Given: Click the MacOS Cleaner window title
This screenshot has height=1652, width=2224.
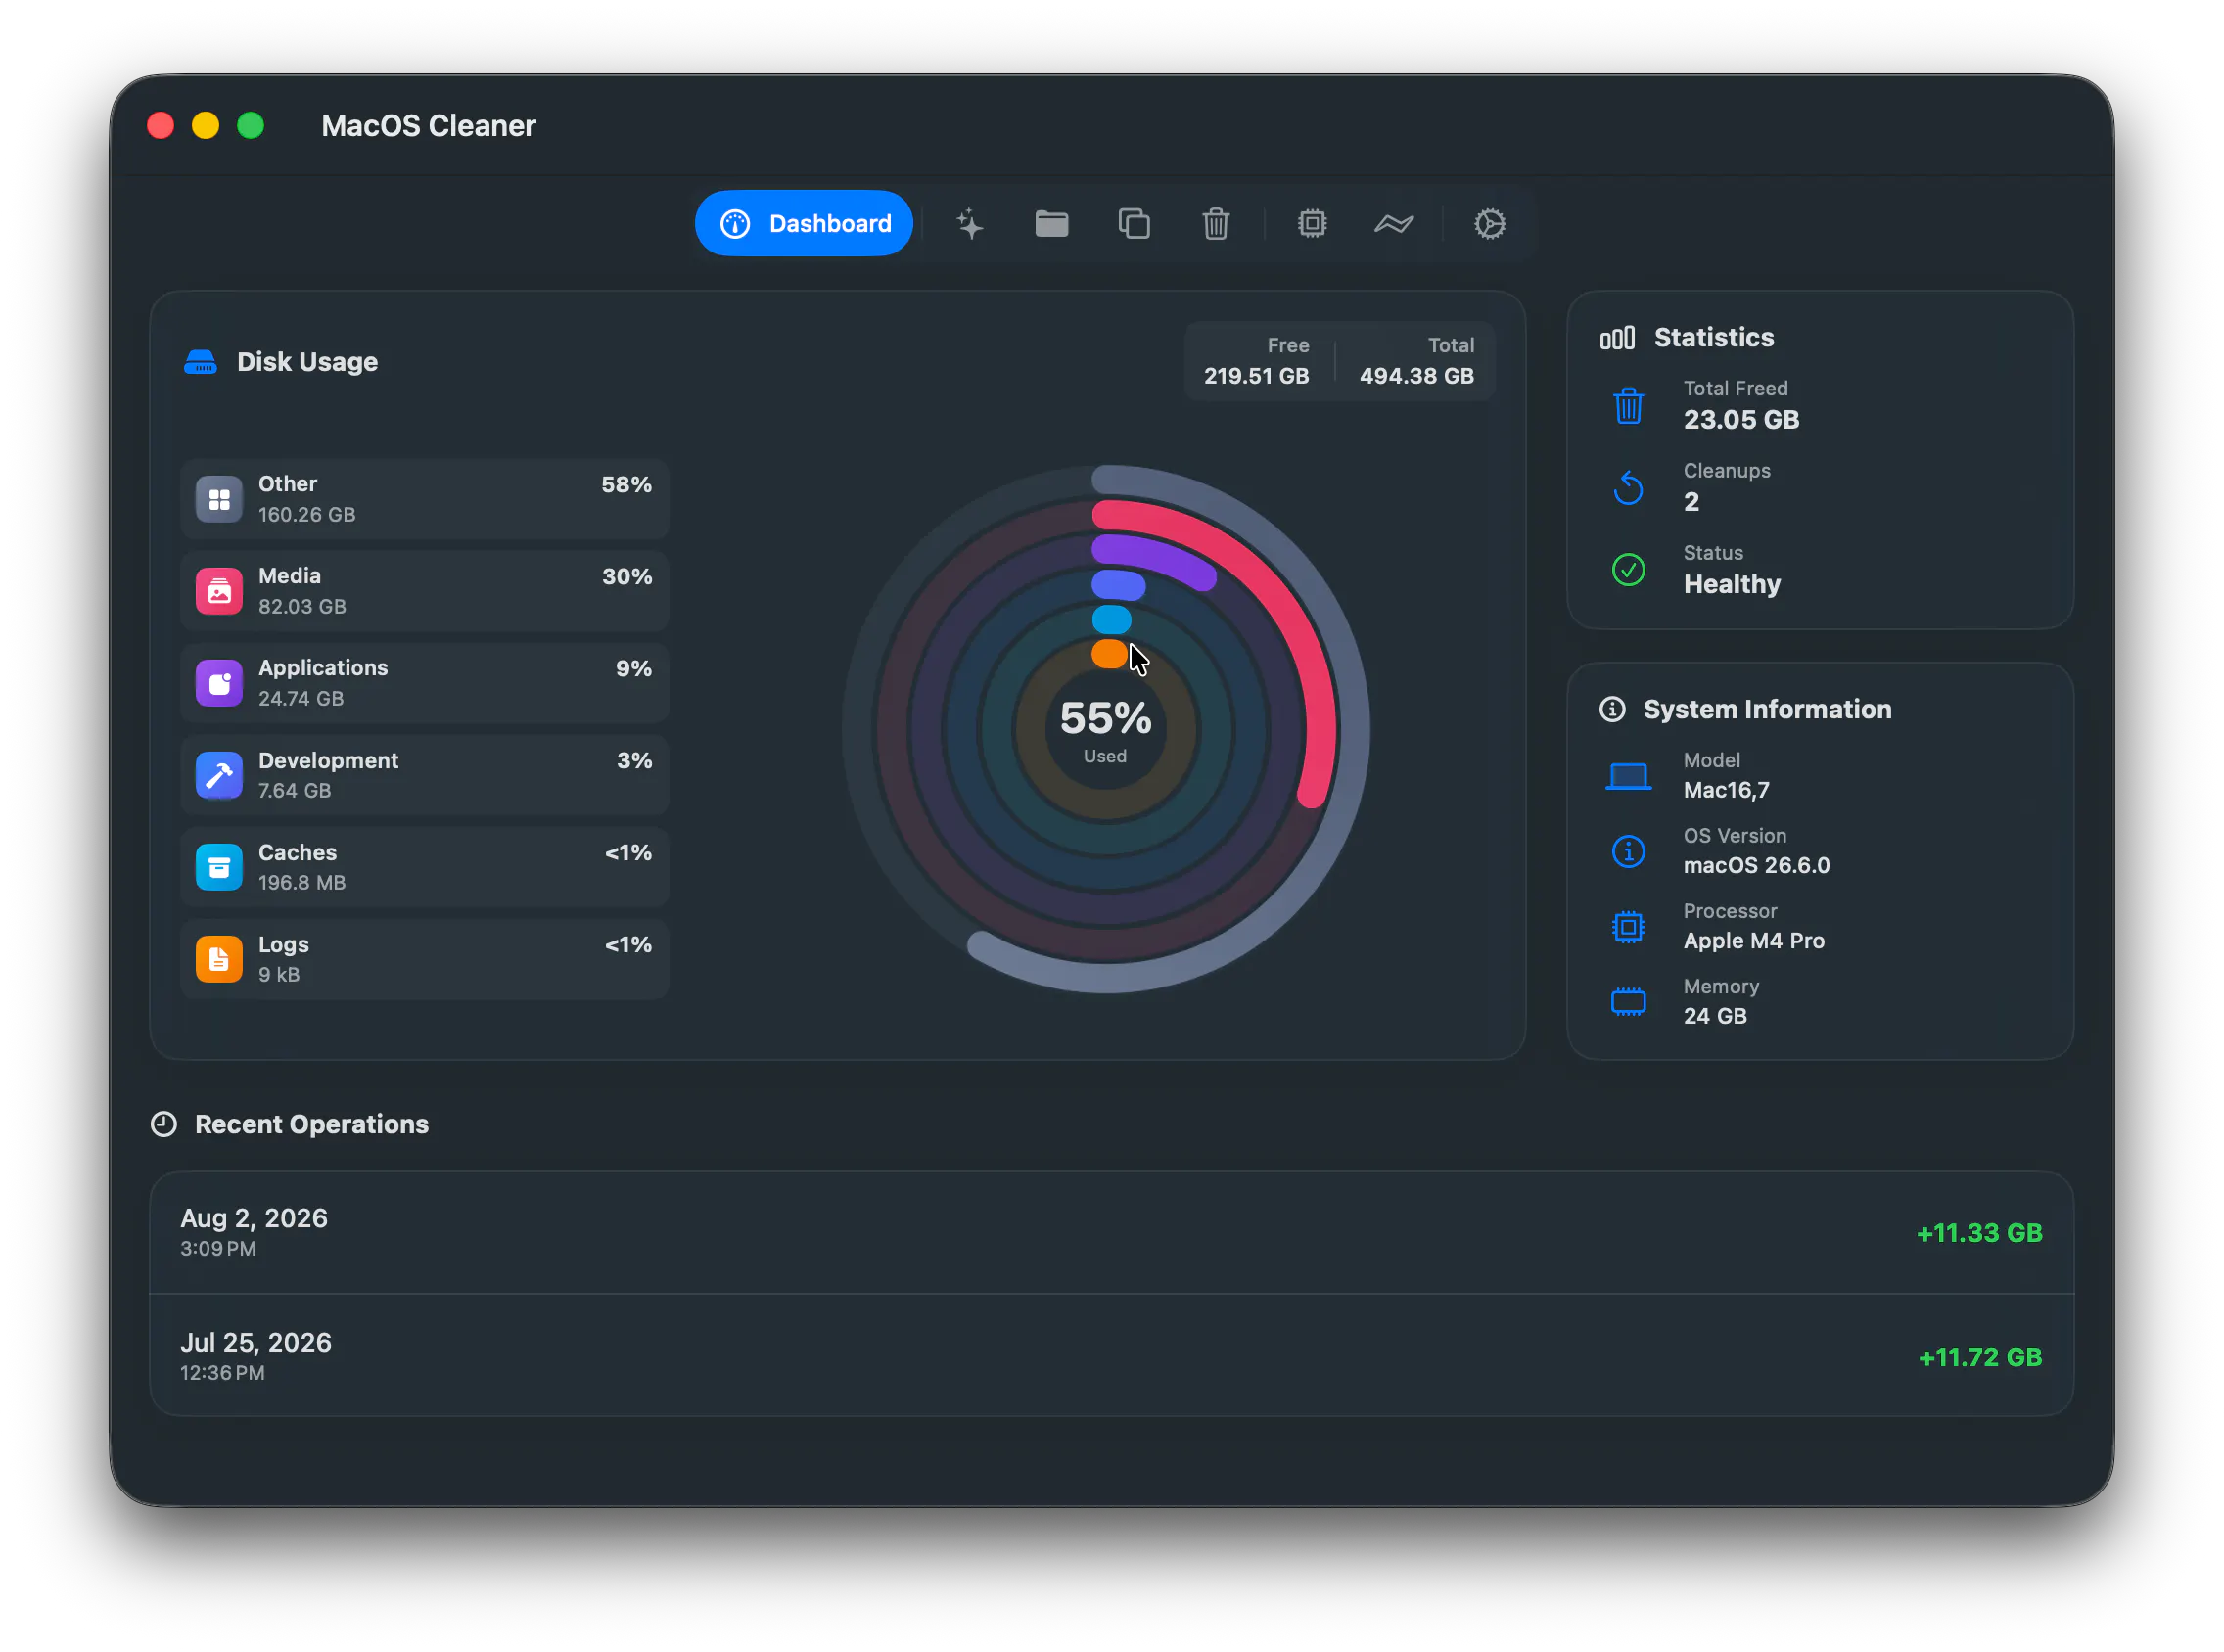Looking at the screenshot, I should [428, 125].
